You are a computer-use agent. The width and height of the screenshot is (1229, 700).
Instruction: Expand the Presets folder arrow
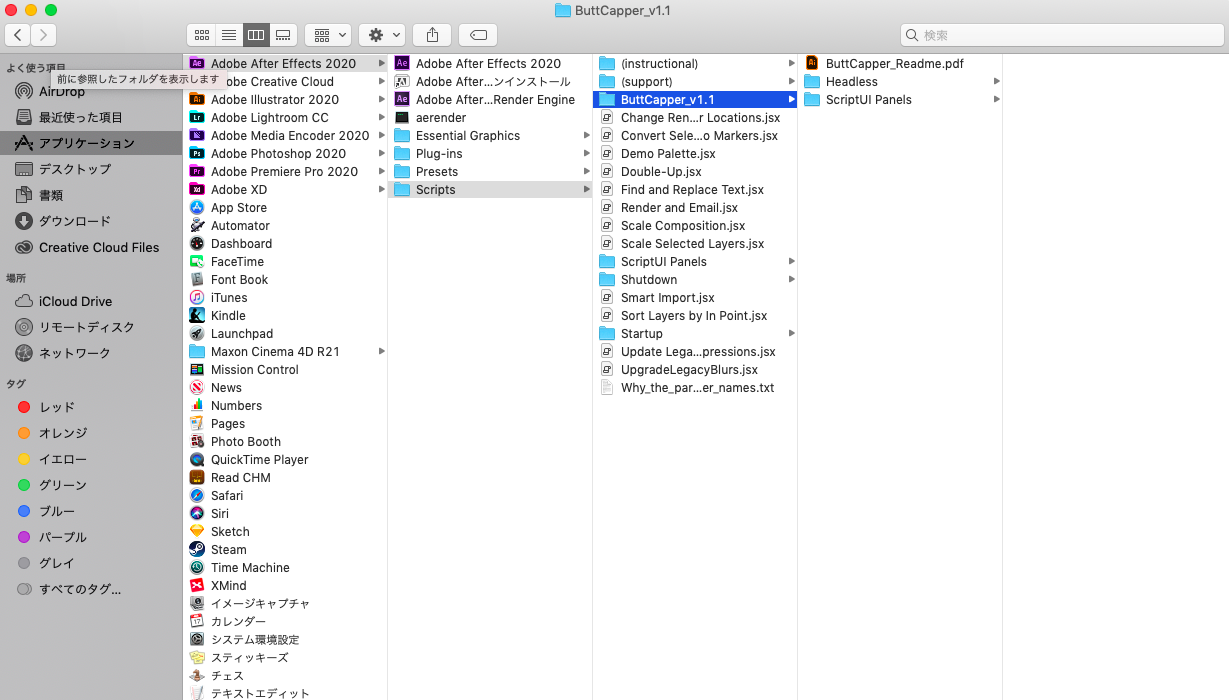[x=587, y=172]
